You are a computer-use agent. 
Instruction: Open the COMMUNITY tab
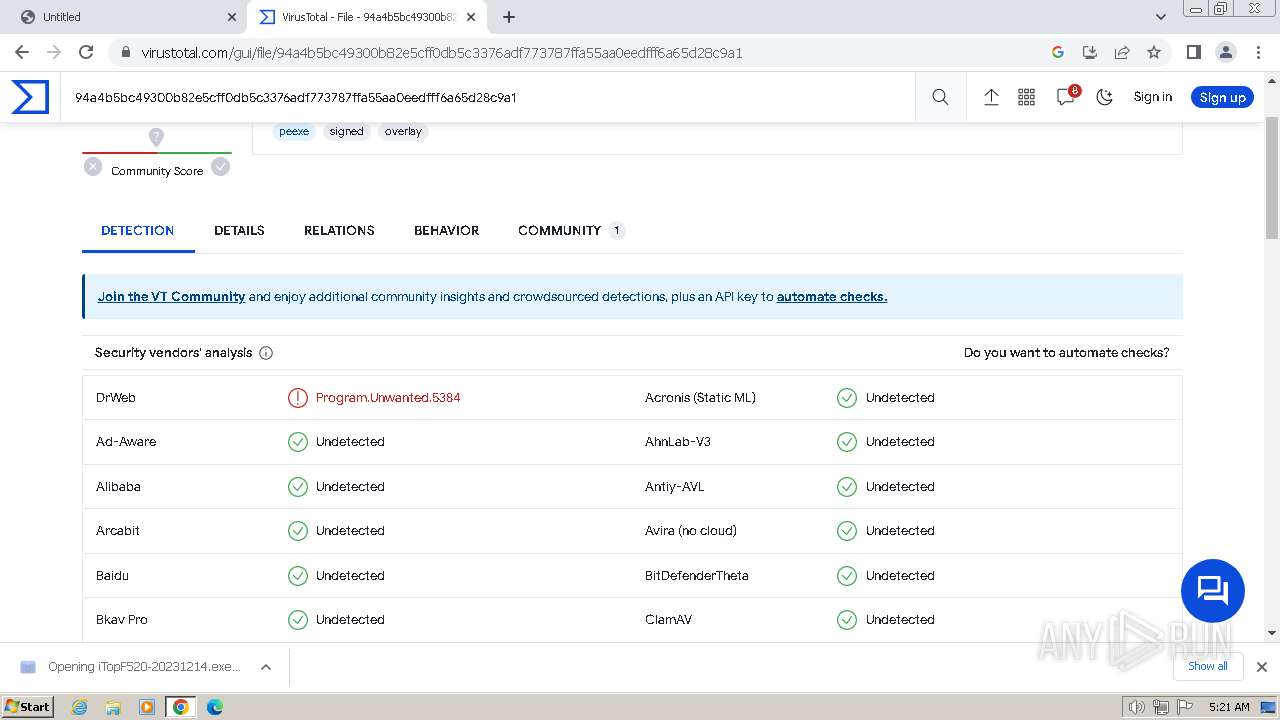click(x=571, y=230)
